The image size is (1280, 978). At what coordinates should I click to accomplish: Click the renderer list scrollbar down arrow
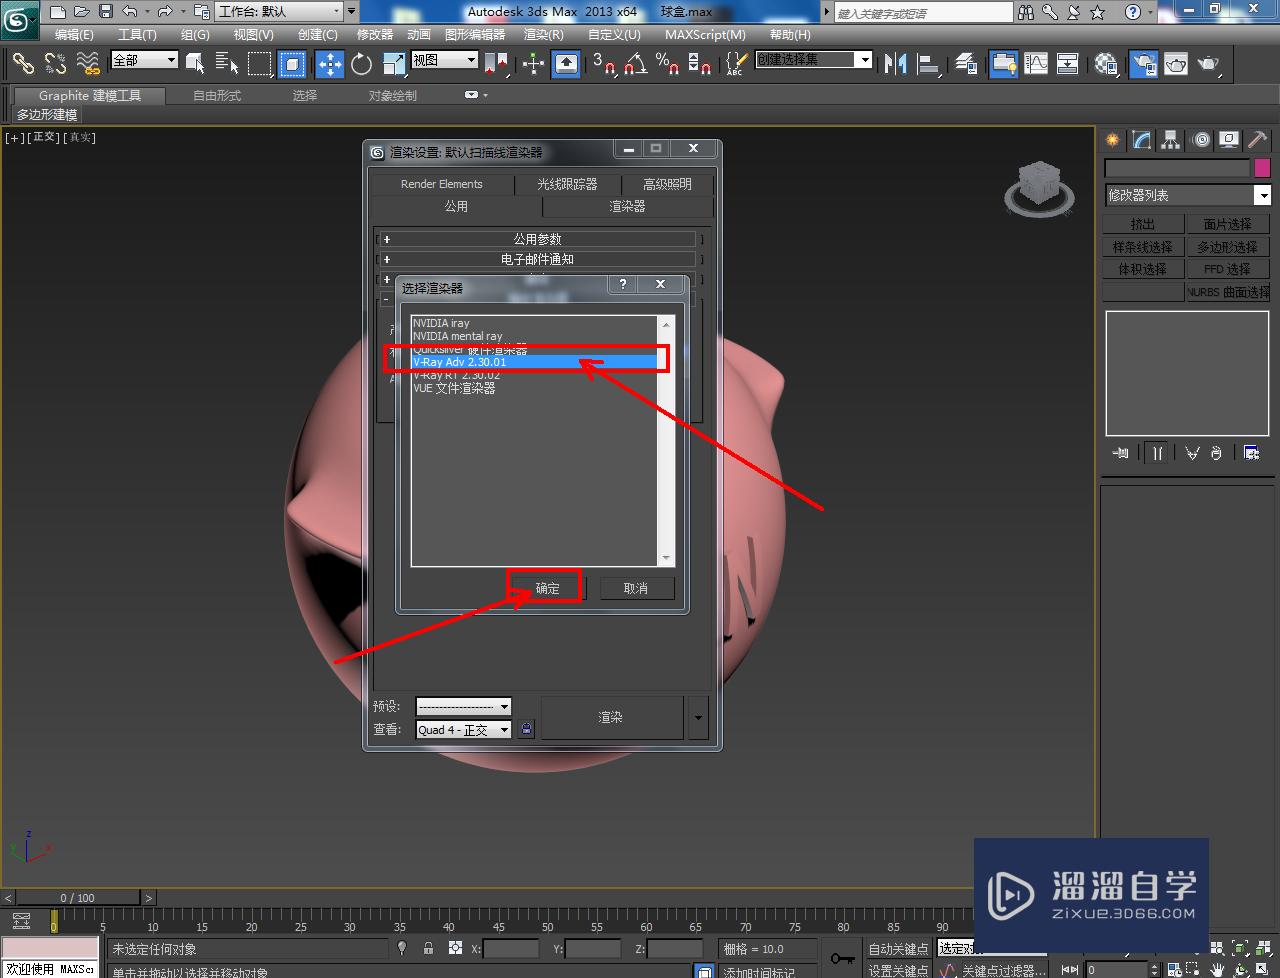click(x=666, y=558)
